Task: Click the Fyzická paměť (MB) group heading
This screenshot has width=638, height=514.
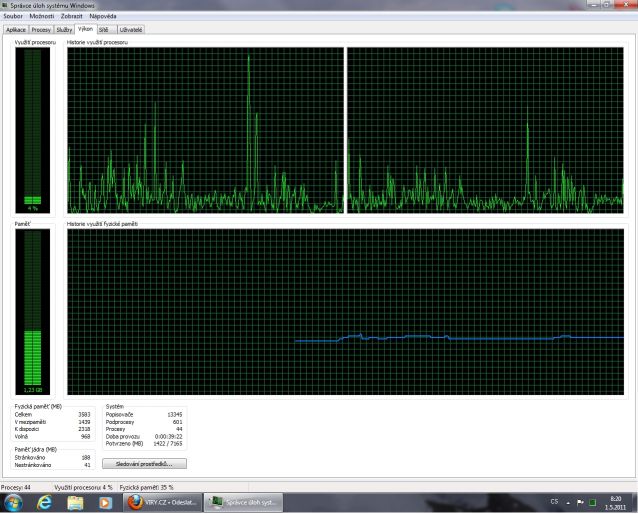Action: pyautogui.click(x=38, y=407)
